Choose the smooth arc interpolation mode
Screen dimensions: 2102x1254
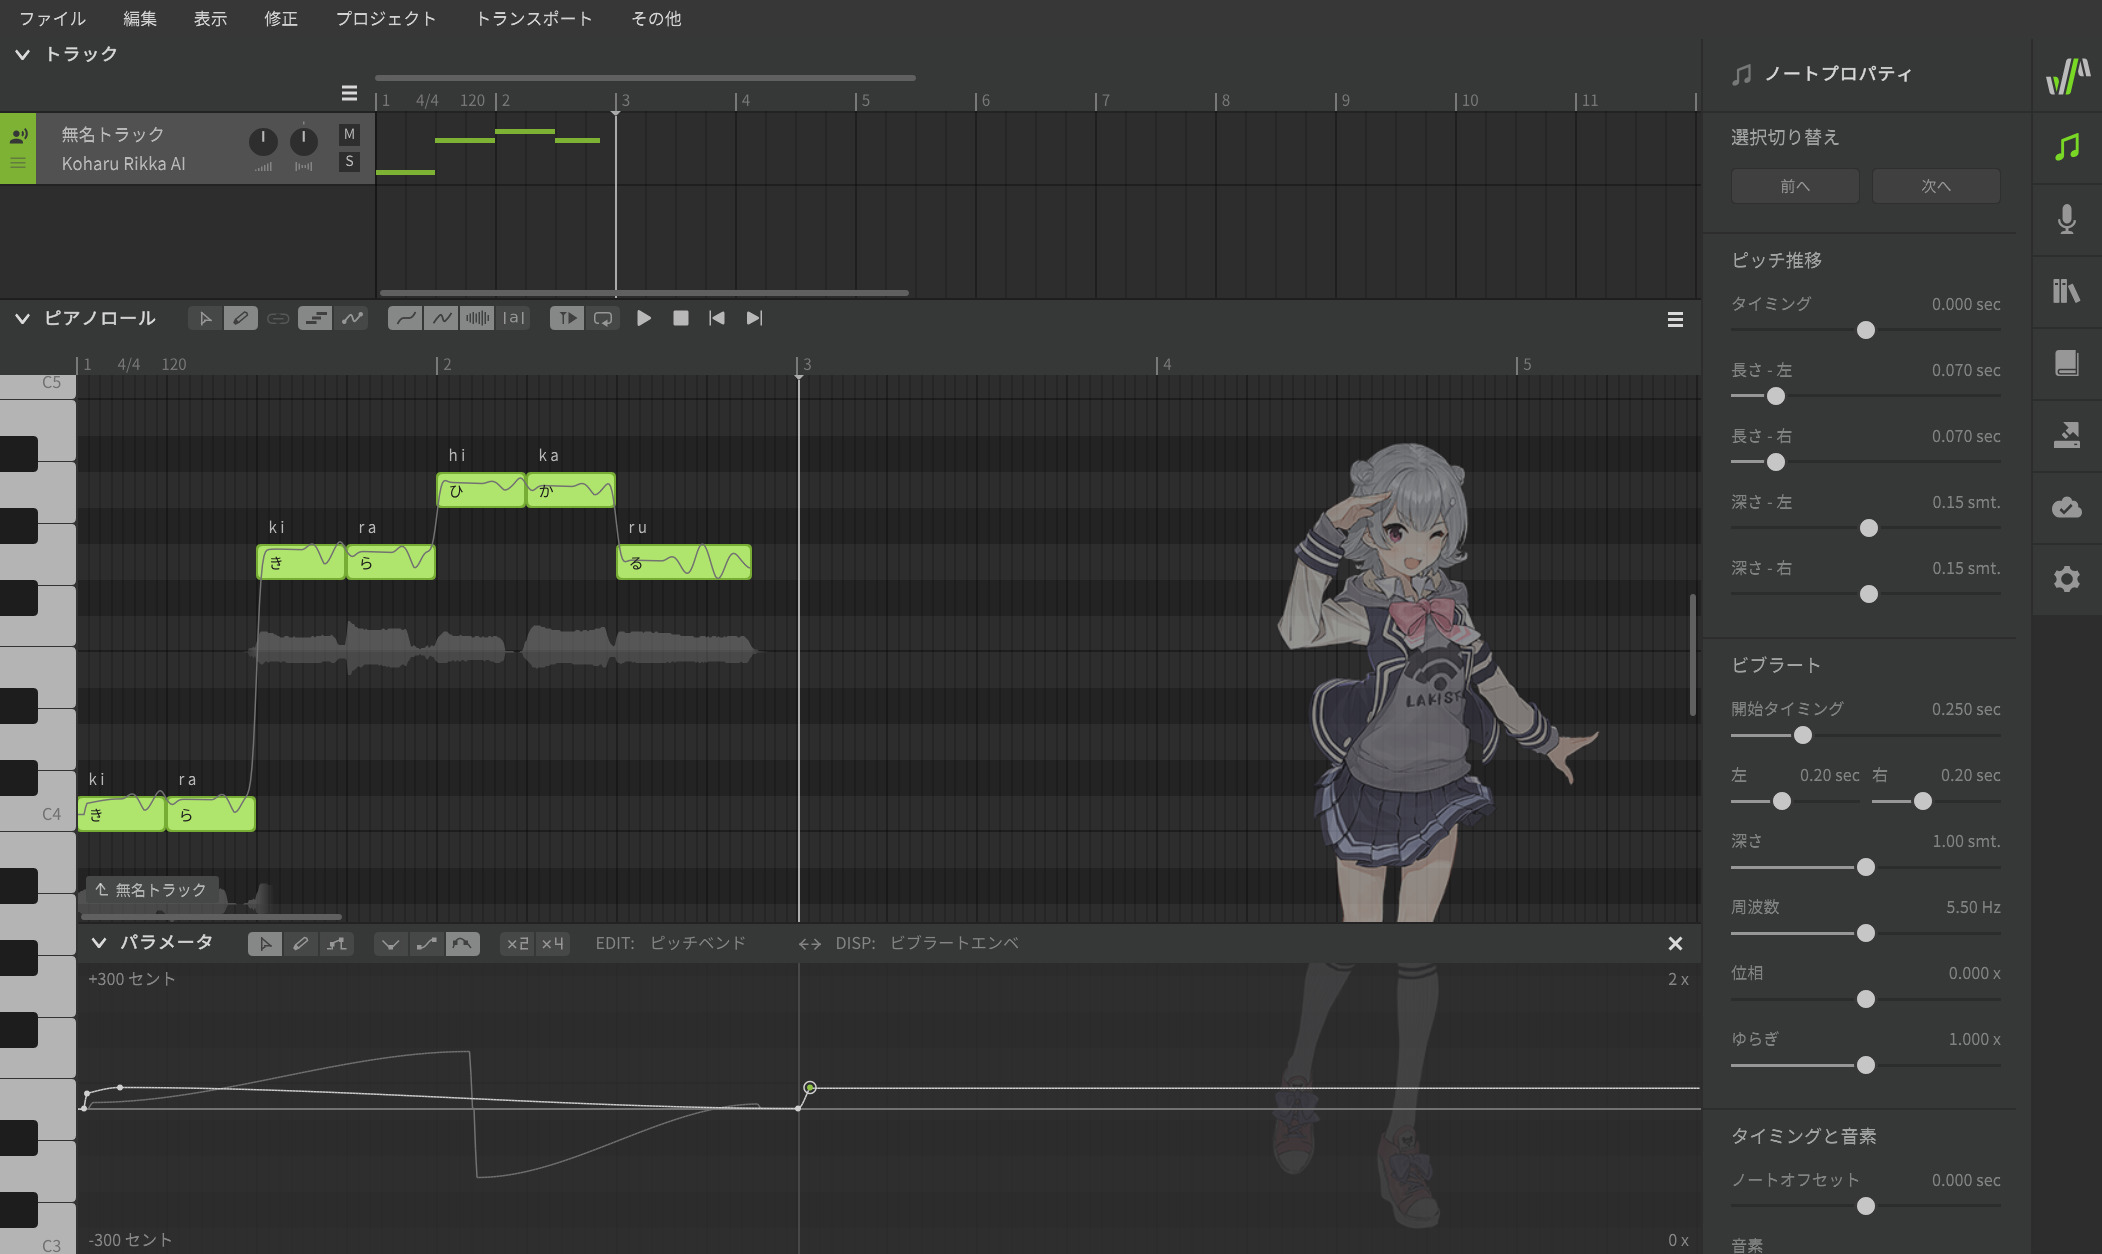(x=462, y=943)
